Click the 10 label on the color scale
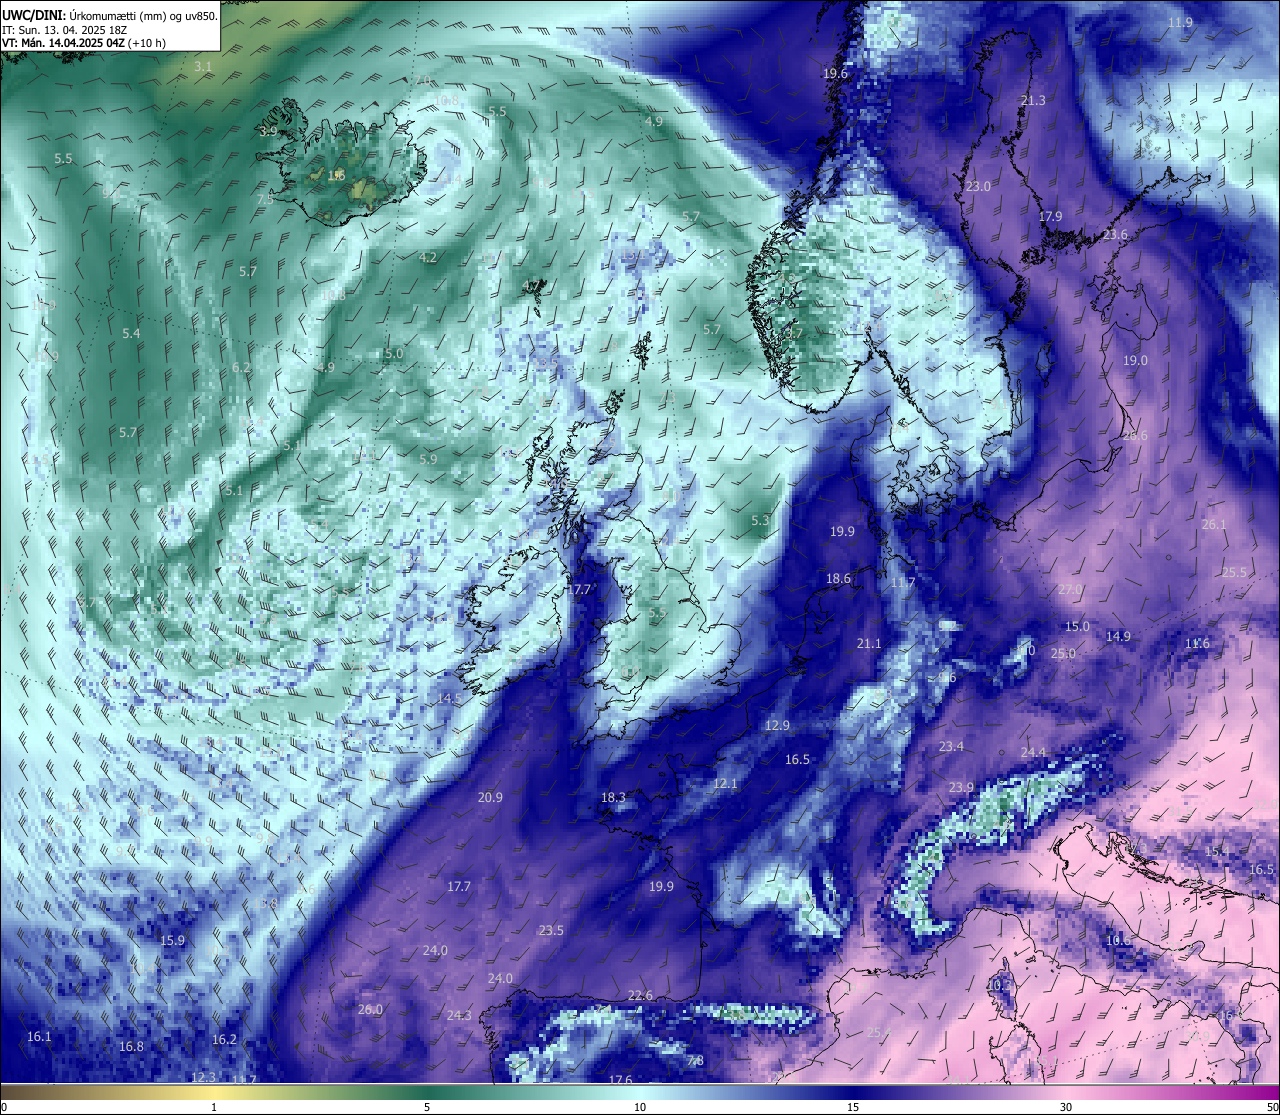The width and height of the screenshot is (1280, 1115). click(x=640, y=1107)
